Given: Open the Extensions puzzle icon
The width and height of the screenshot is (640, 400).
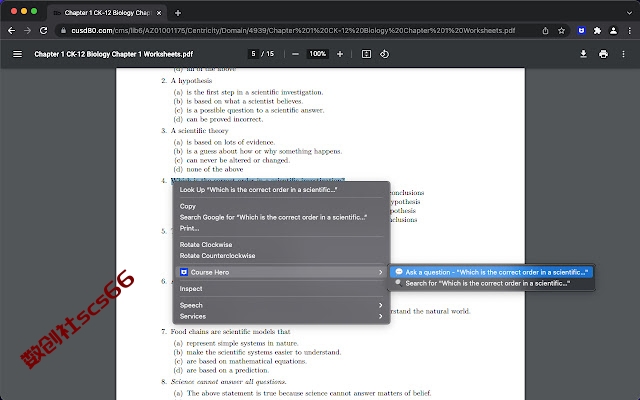Looking at the screenshot, I should (x=597, y=31).
